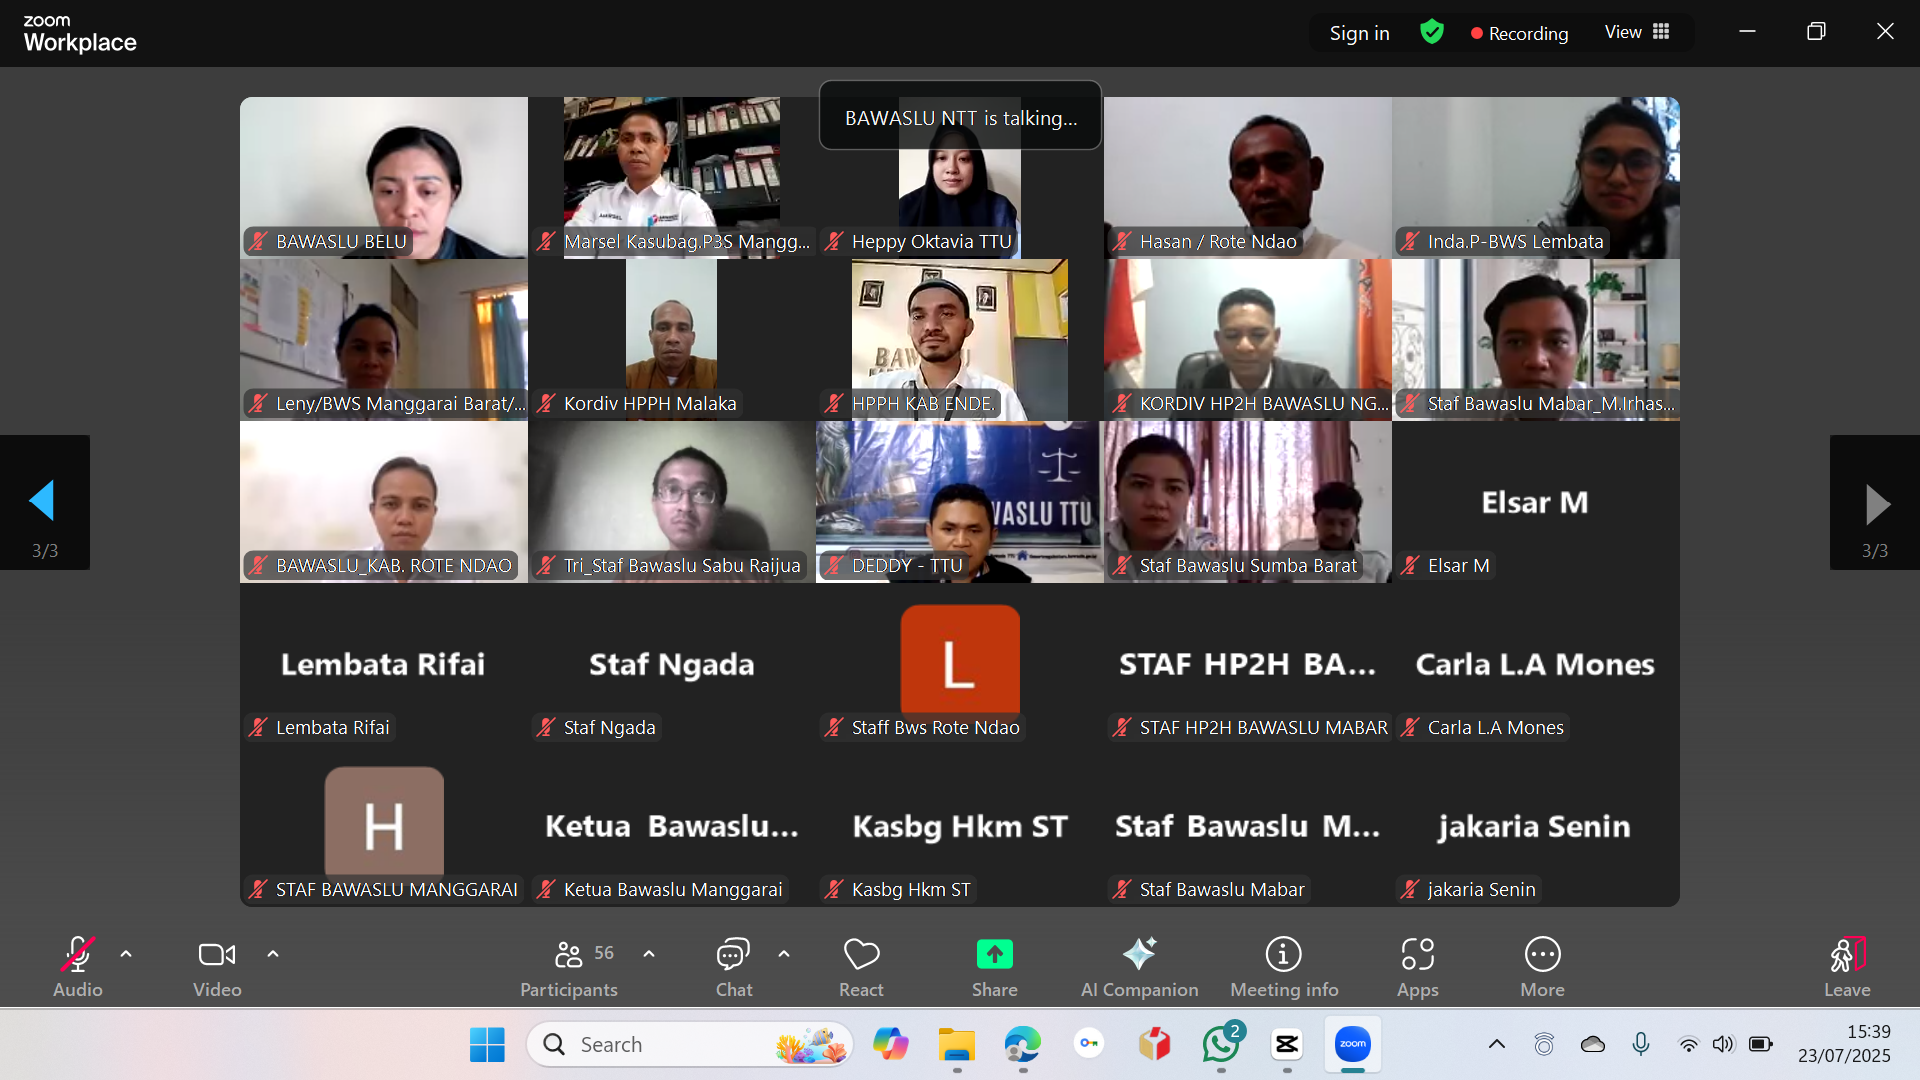The height and width of the screenshot is (1080, 1920).
Task: Click the green Share screen icon
Action: 994,955
